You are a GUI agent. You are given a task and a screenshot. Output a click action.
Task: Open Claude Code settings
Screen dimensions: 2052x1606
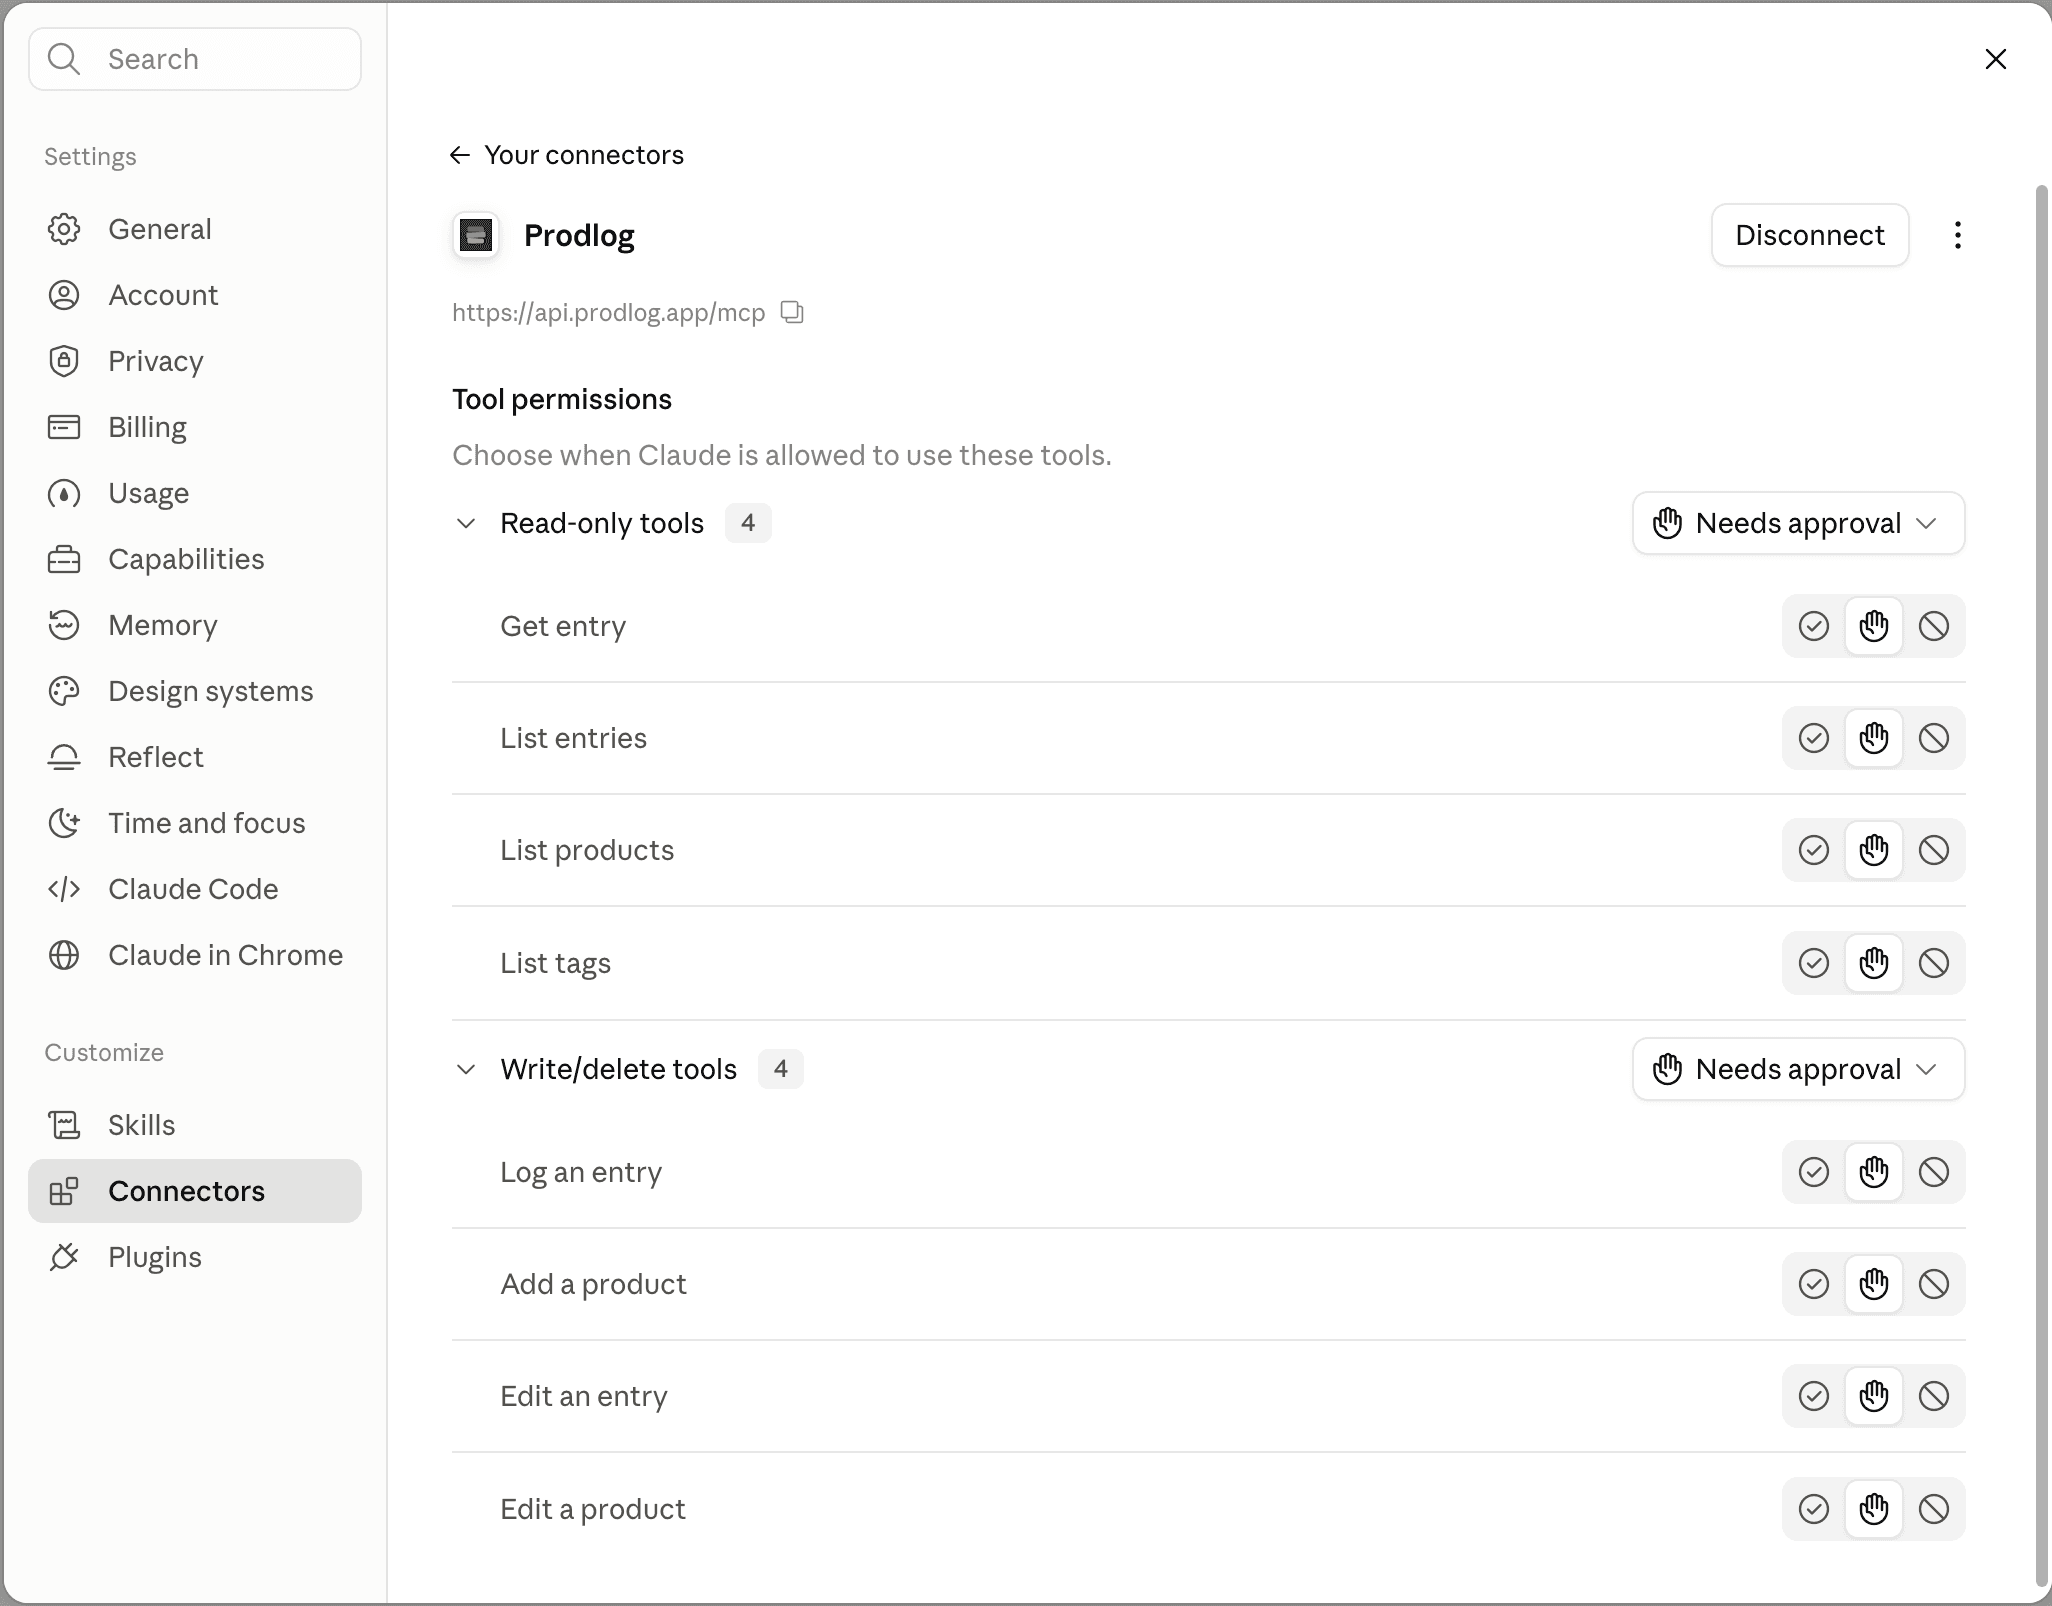click(x=195, y=889)
